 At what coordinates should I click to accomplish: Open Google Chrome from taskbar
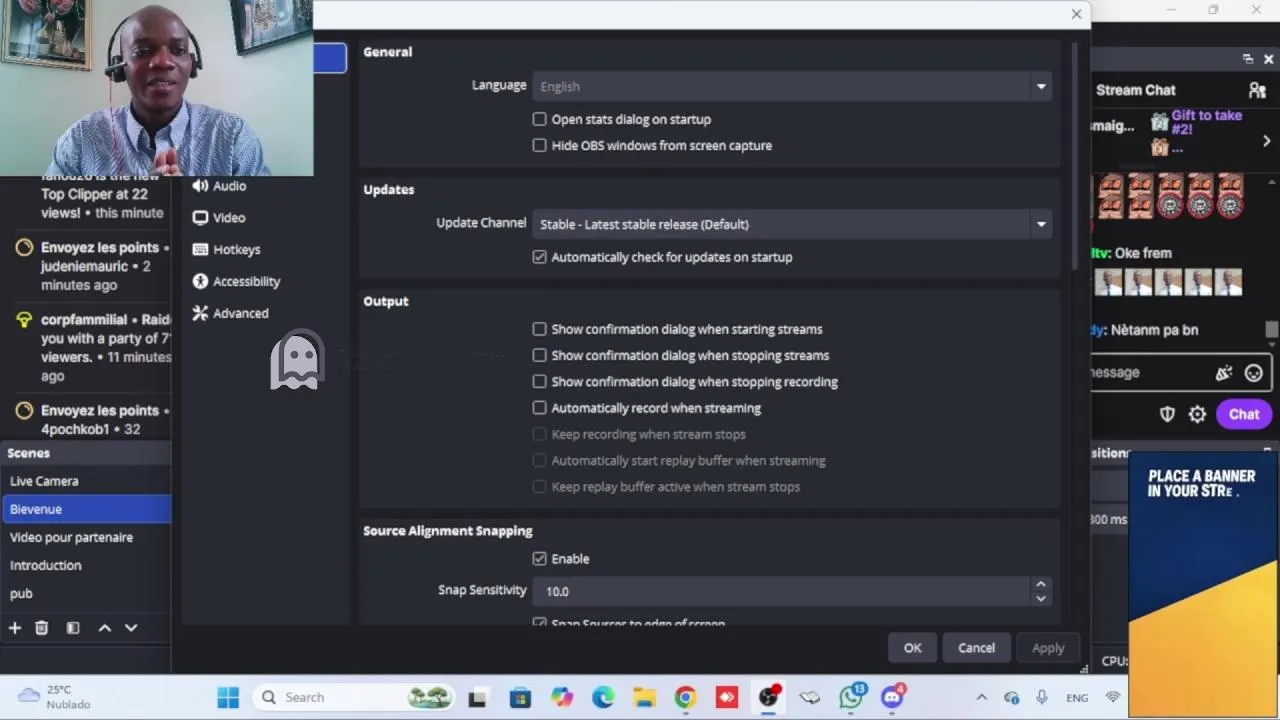(x=685, y=697)
